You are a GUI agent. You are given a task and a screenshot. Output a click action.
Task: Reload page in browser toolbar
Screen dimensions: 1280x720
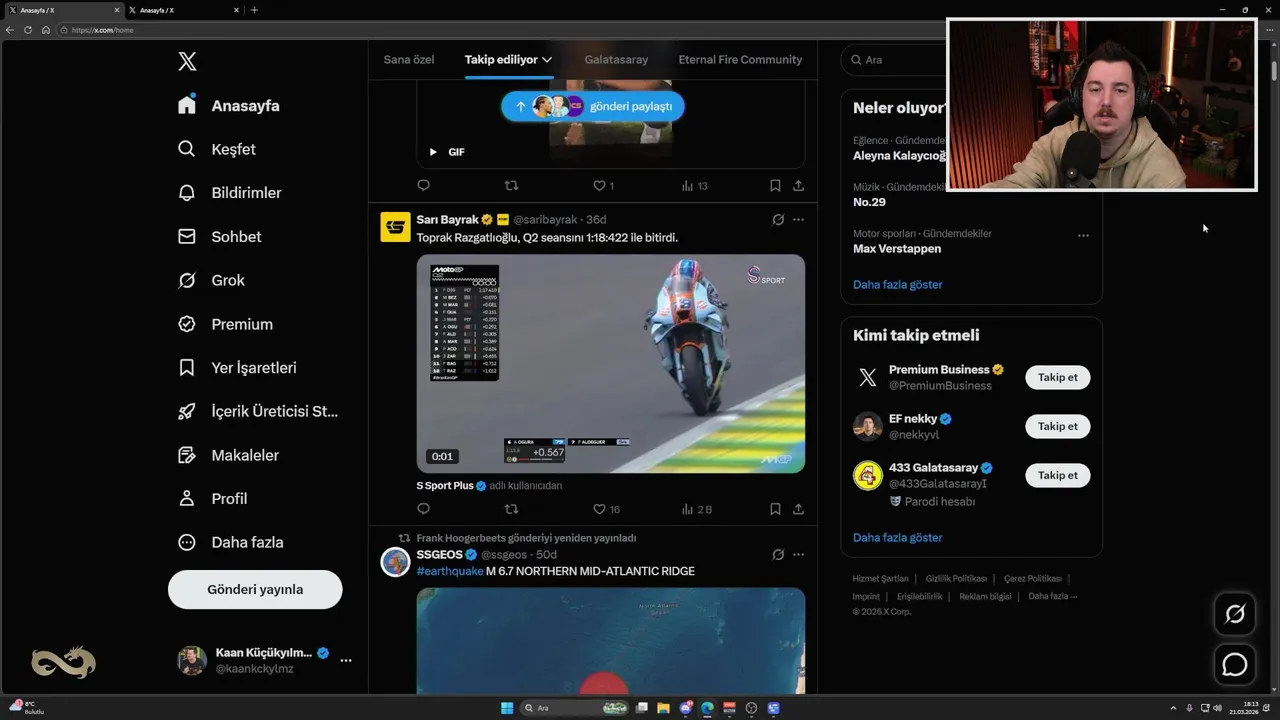[x=28, y=30]
